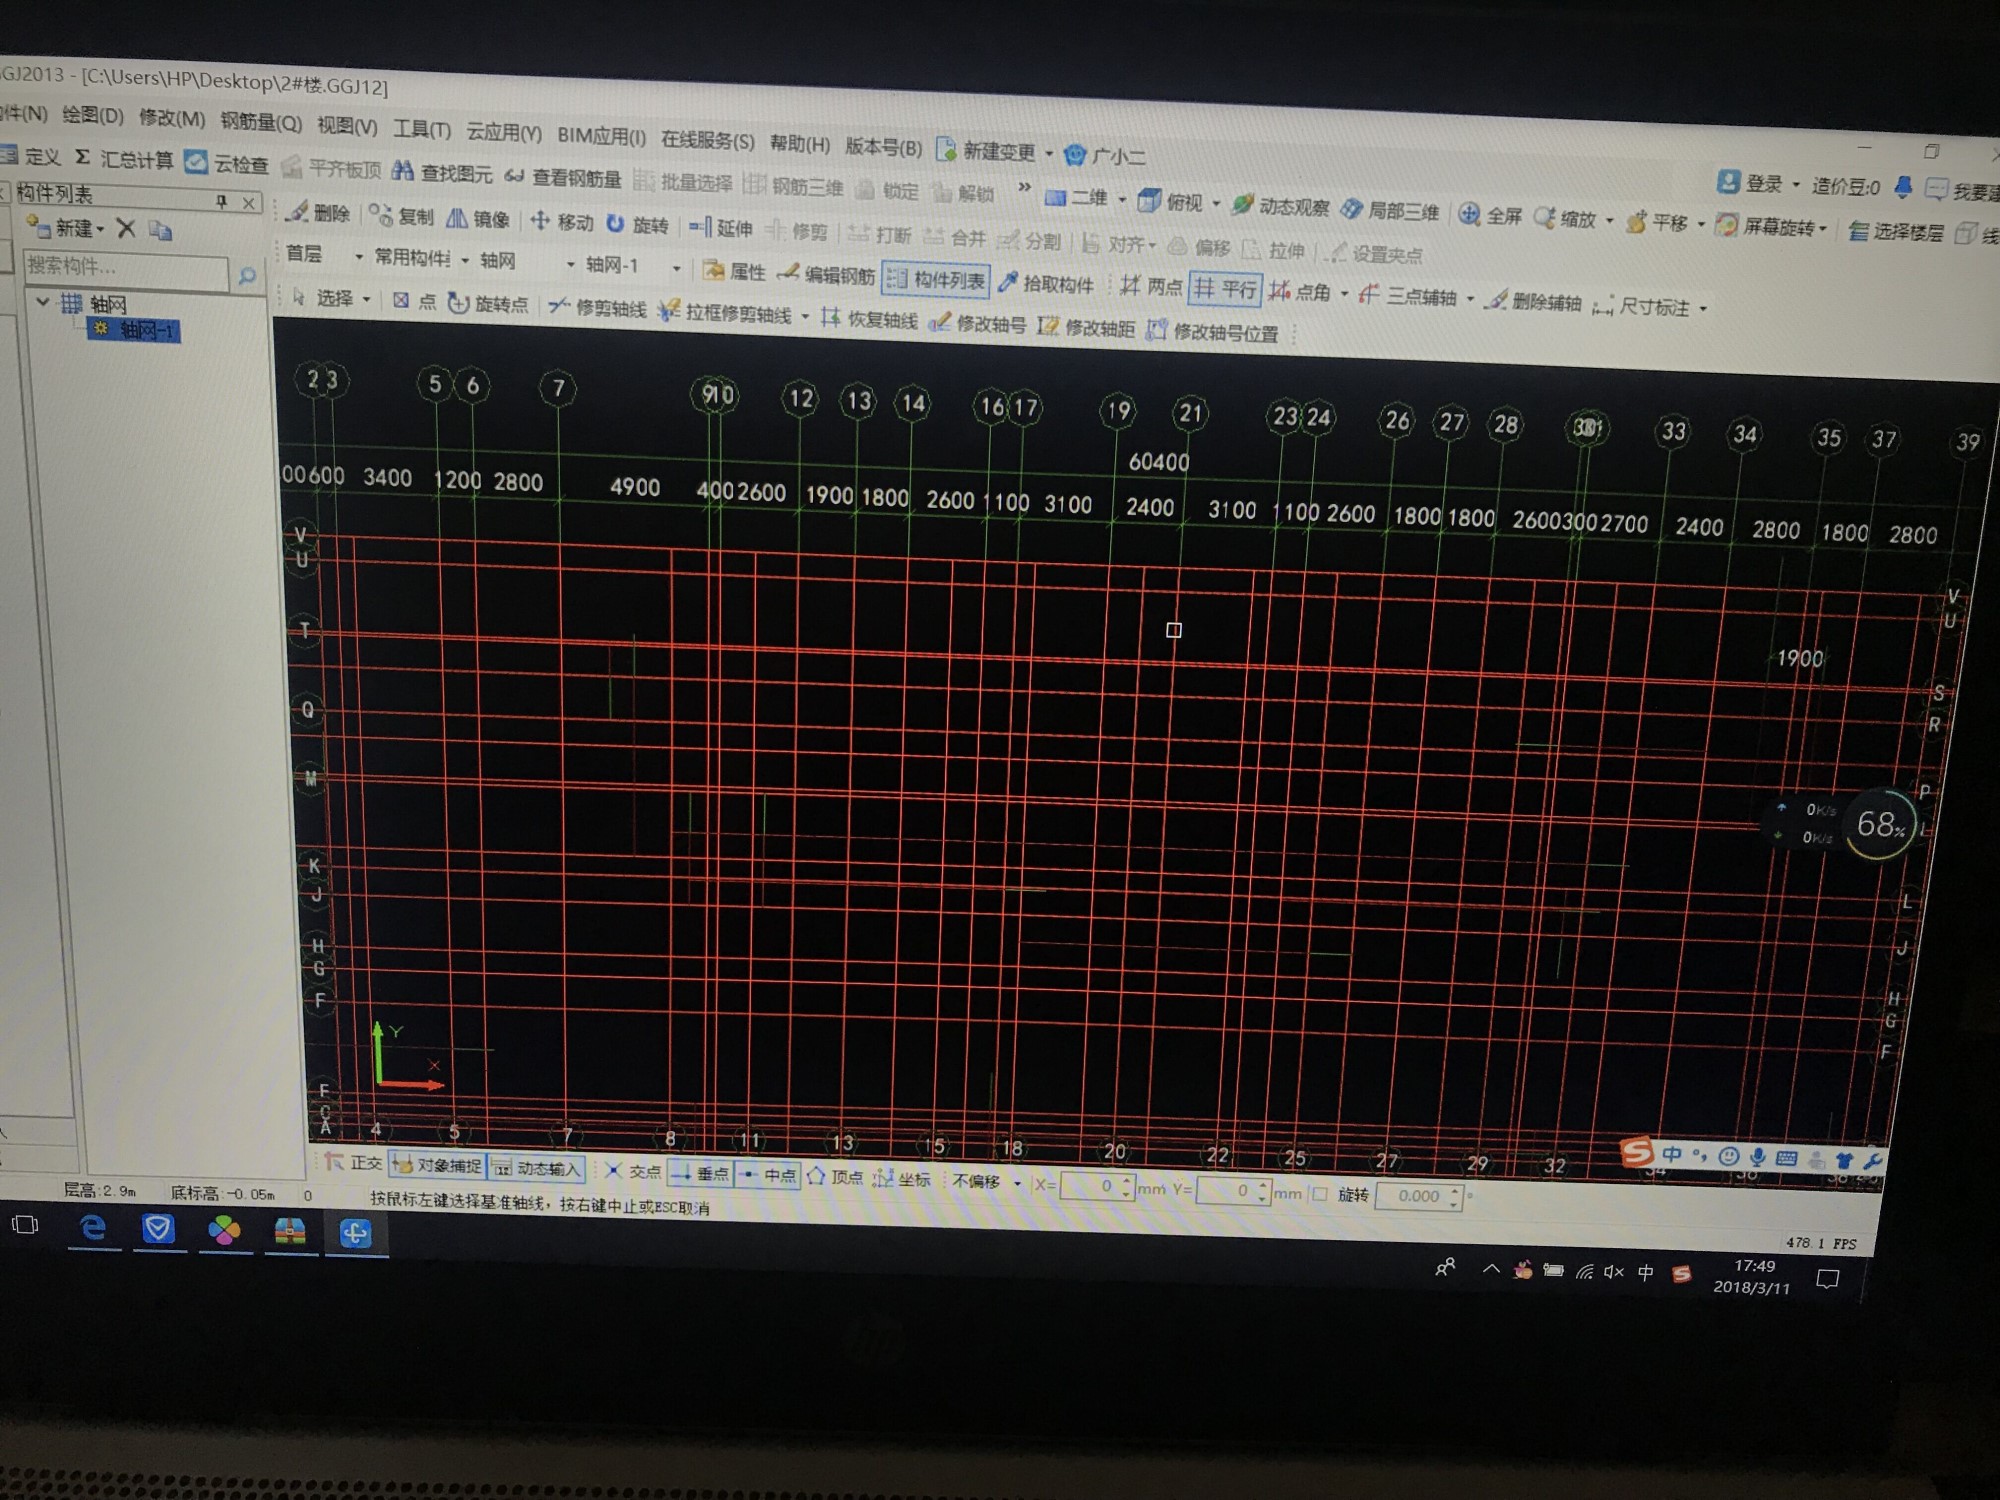Open 属性 properties panel
Image resolution: width=2000 pixels, height=1500 pixels.
pyautogui.click(x=735, y=271)
